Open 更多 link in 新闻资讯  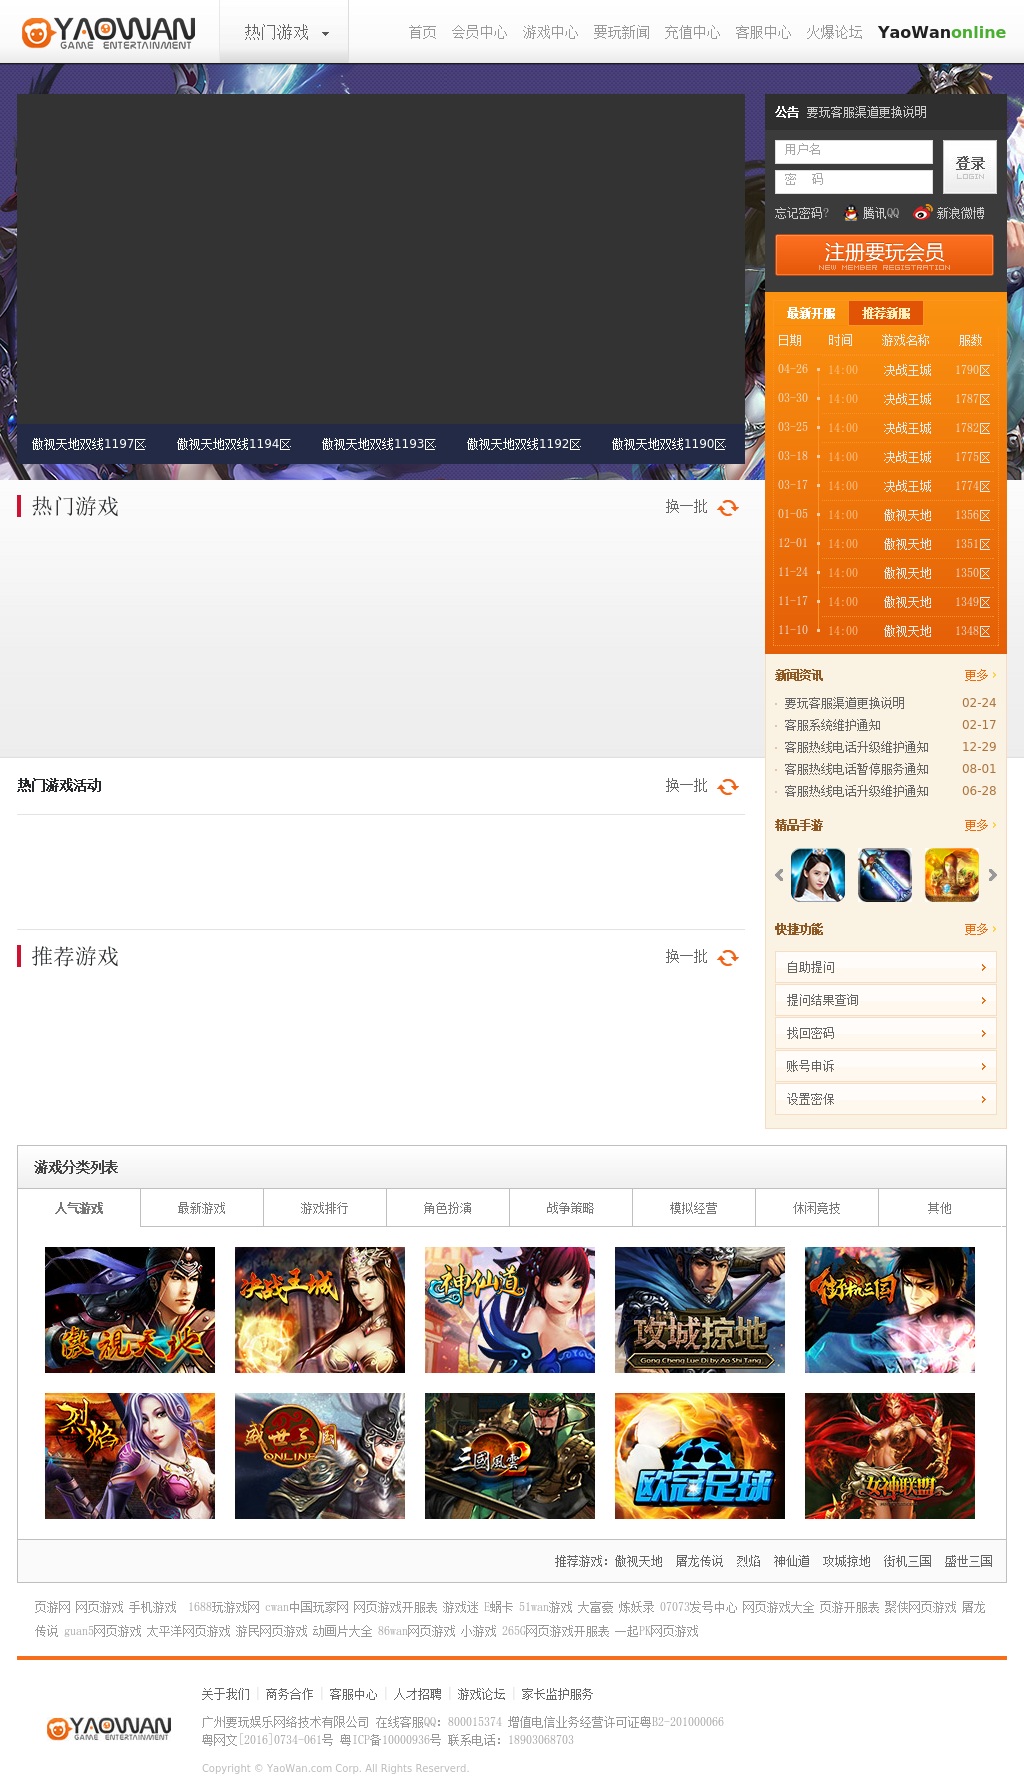tap(979, 675)
